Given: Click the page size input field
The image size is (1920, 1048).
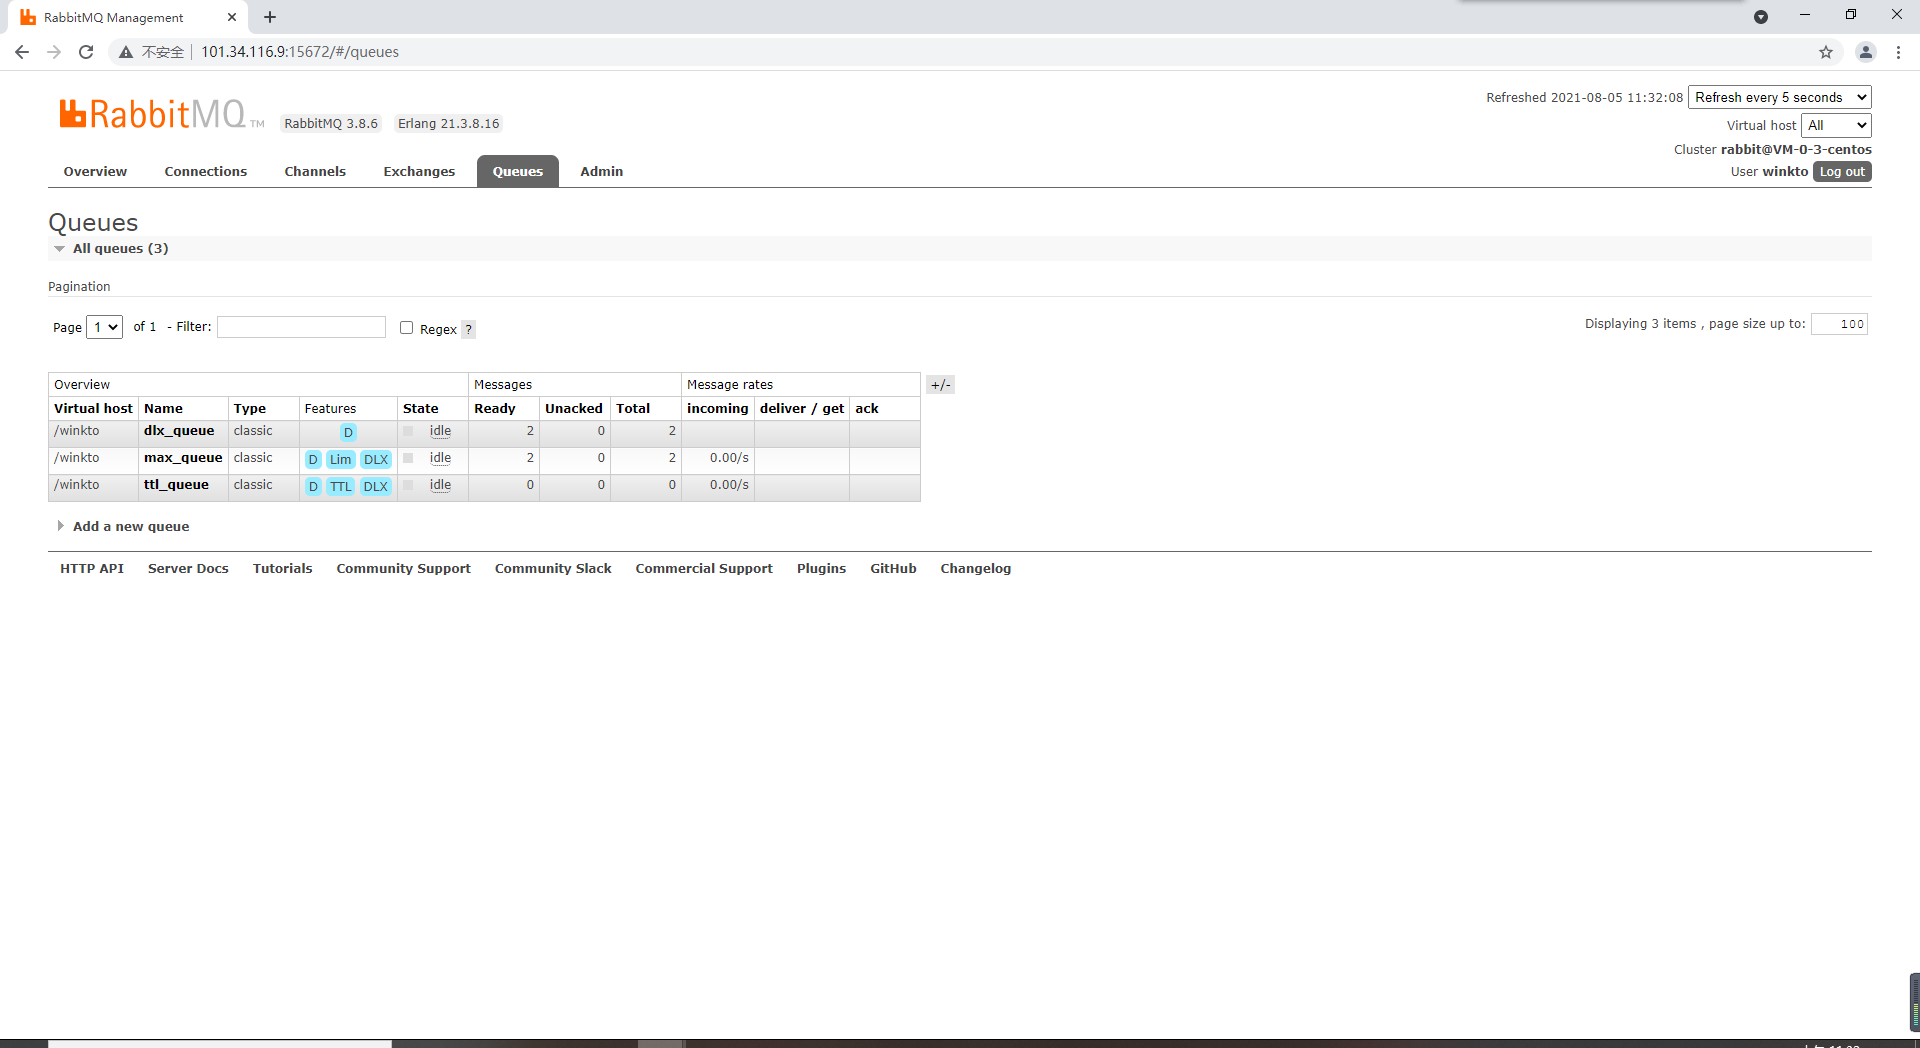Looking at the screenshot, I should (x=1839, y=324).
